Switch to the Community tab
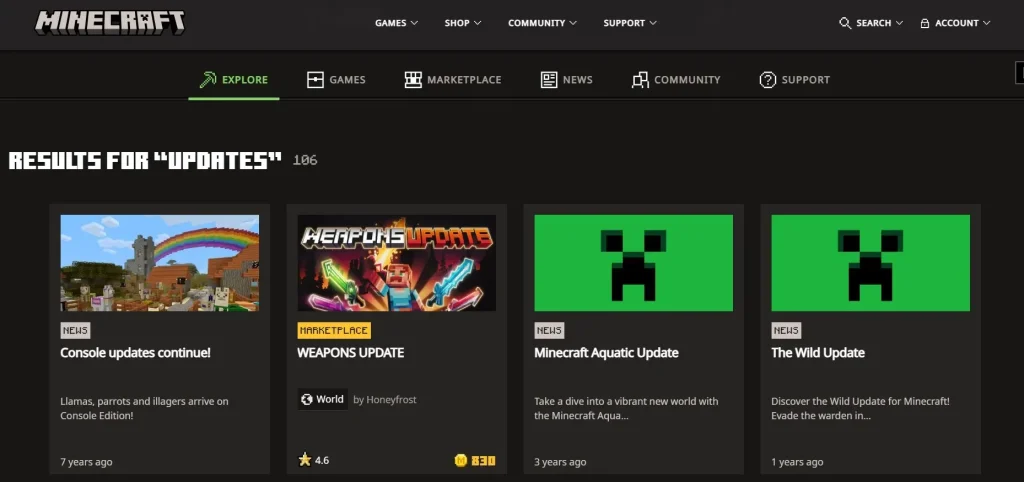The width and height of the screenshot is (1024, 482). coord(676,80)
